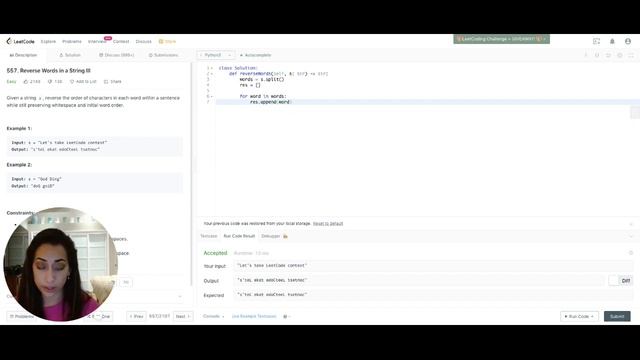Click the editor info icon
This screenshot has width=640, height=360.
point(586,55)
